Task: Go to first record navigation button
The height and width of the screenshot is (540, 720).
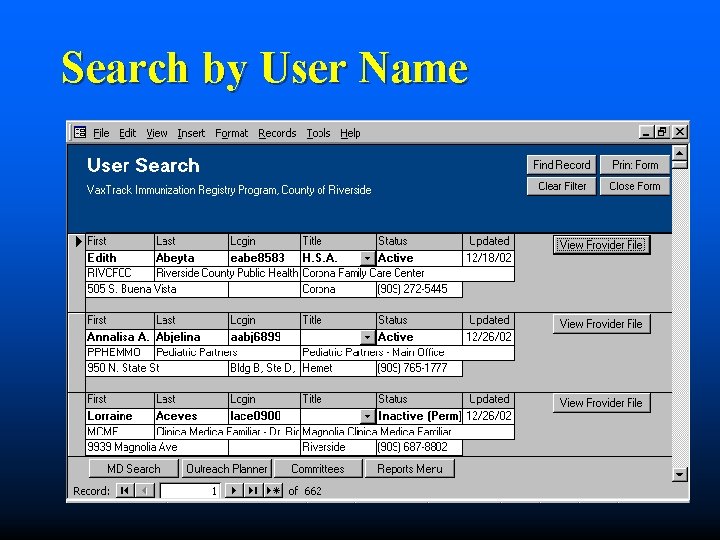Action: pyautogui.click(x=124, y=491)
